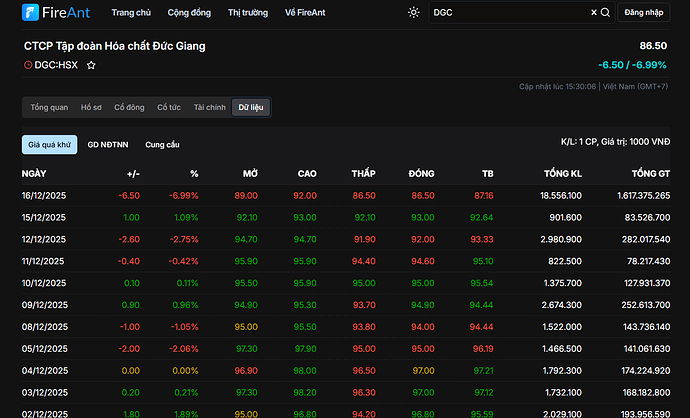Click the NGÀY column header
Viewport: 690px width, 418px height.
pyautogui.click(x=34, y=174)
